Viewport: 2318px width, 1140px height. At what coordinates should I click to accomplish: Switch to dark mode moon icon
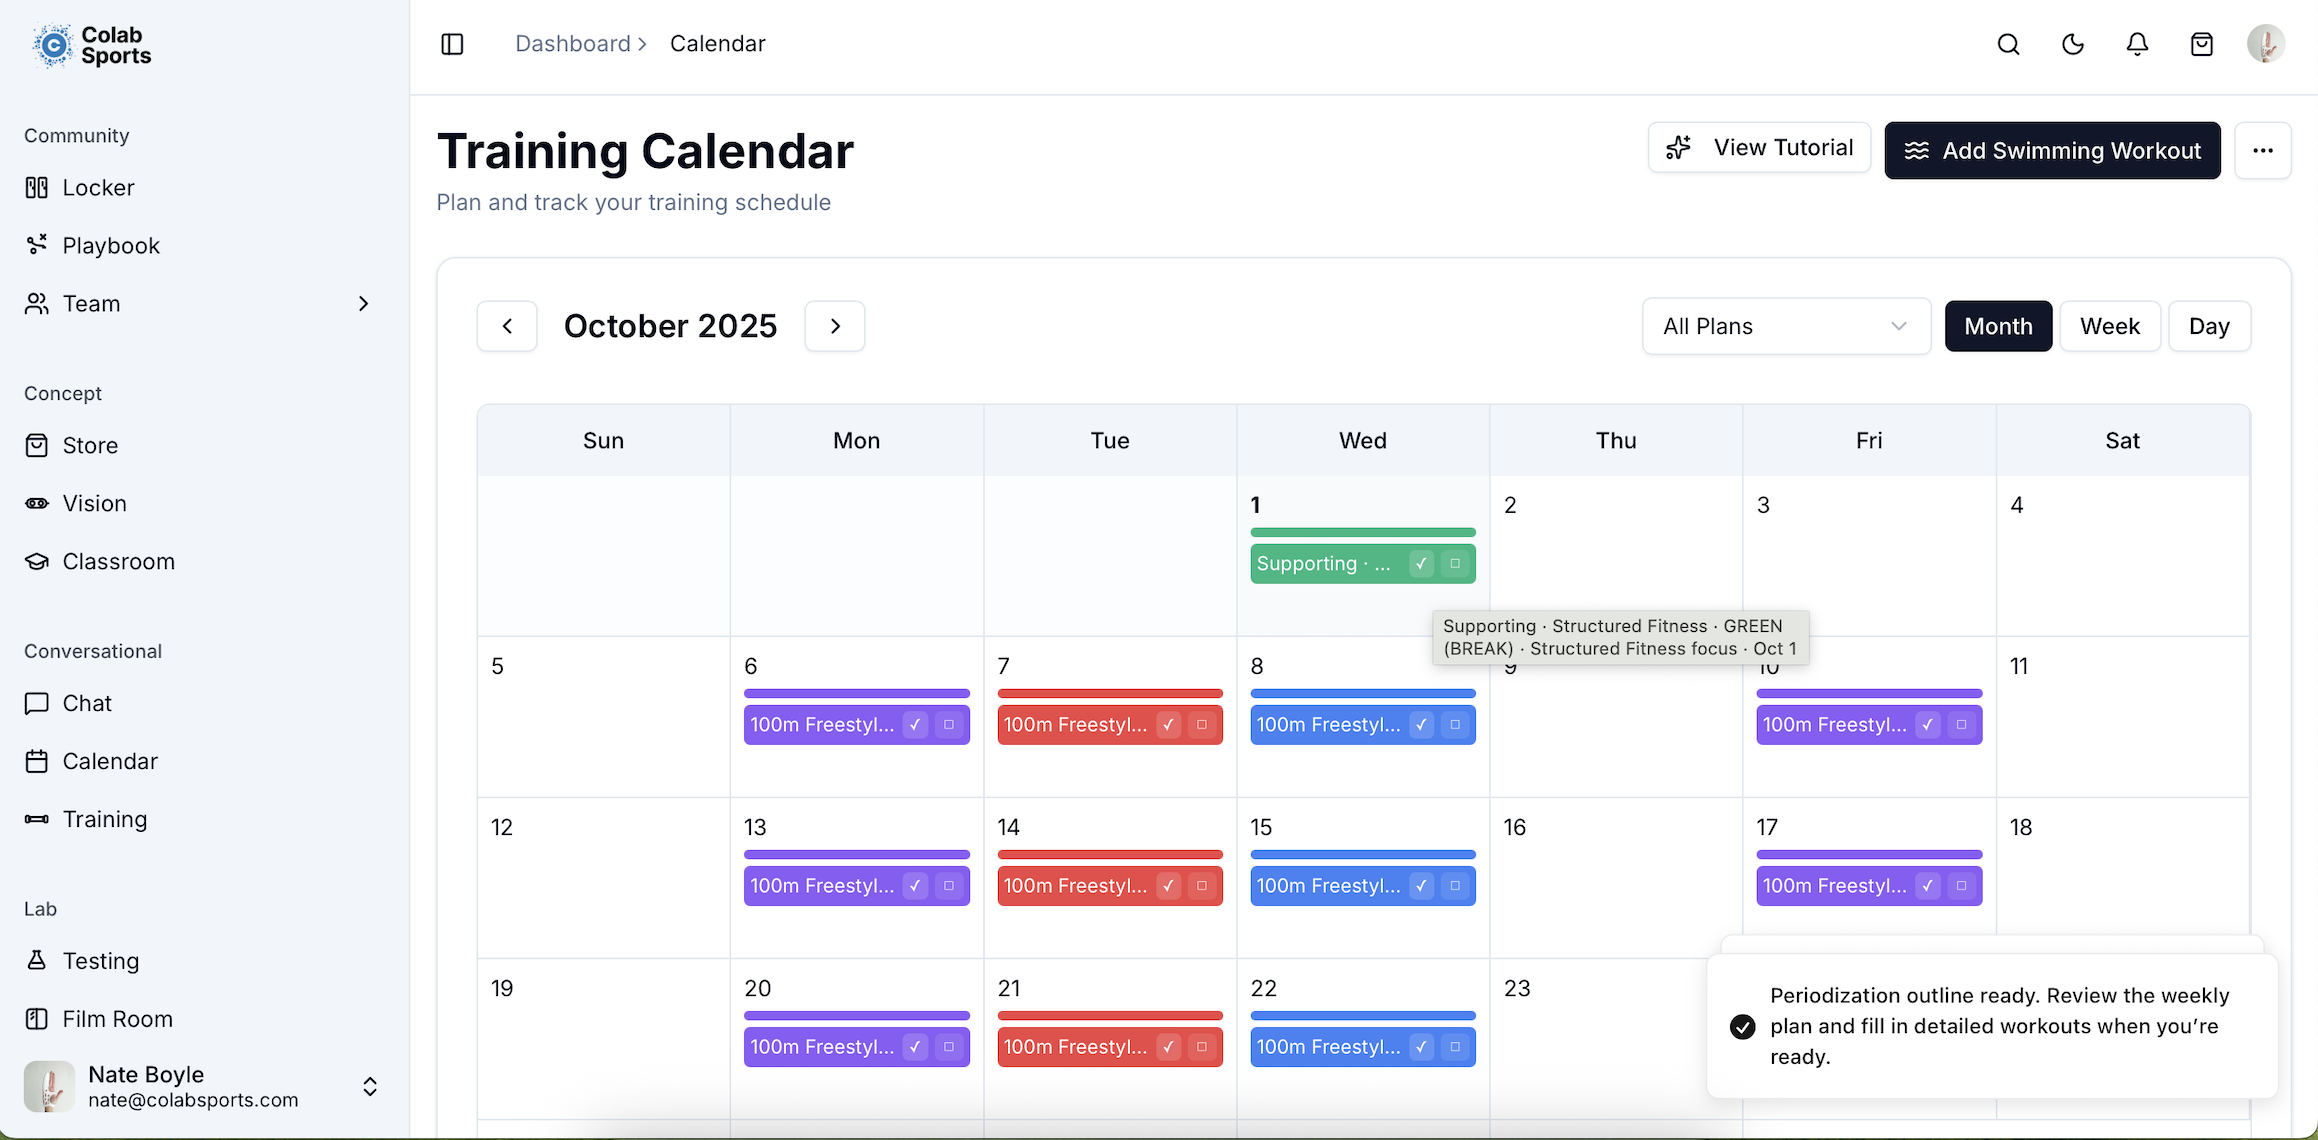click(x=2073, y=44)
